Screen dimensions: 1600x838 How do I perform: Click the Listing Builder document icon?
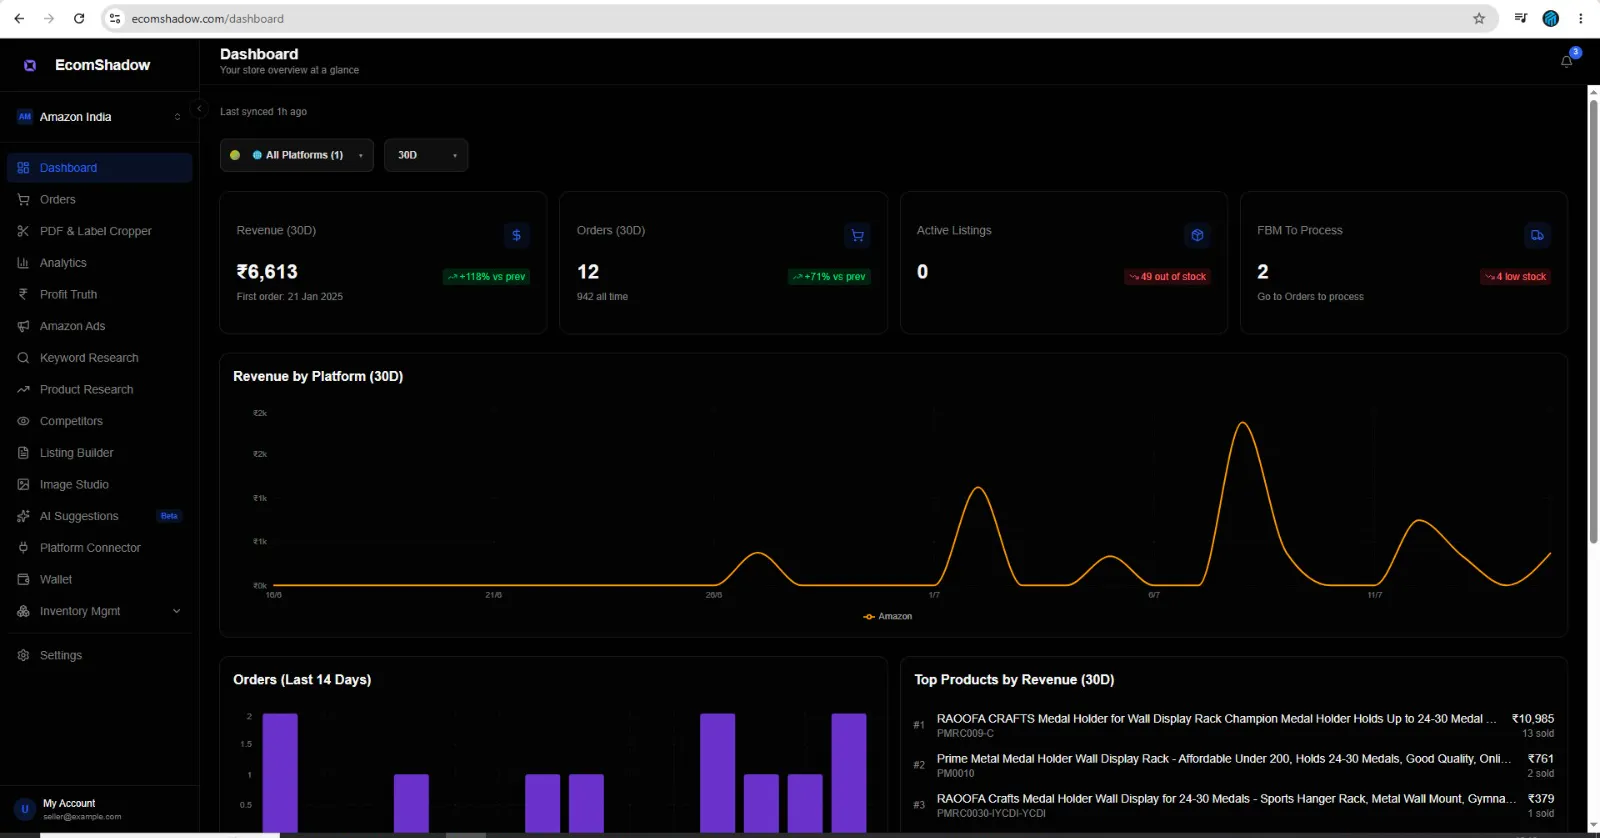click(x=23, y=453)
